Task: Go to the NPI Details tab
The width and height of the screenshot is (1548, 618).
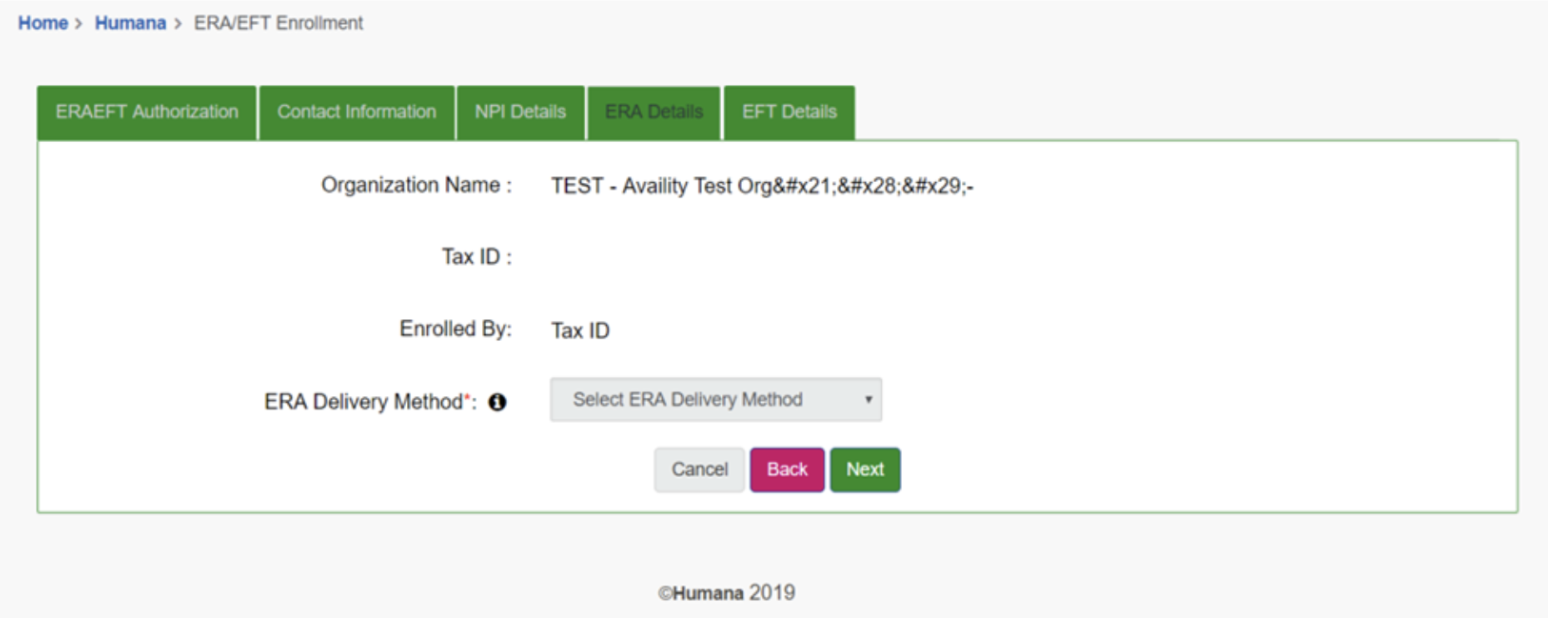Action: click(x=520, y=112)
